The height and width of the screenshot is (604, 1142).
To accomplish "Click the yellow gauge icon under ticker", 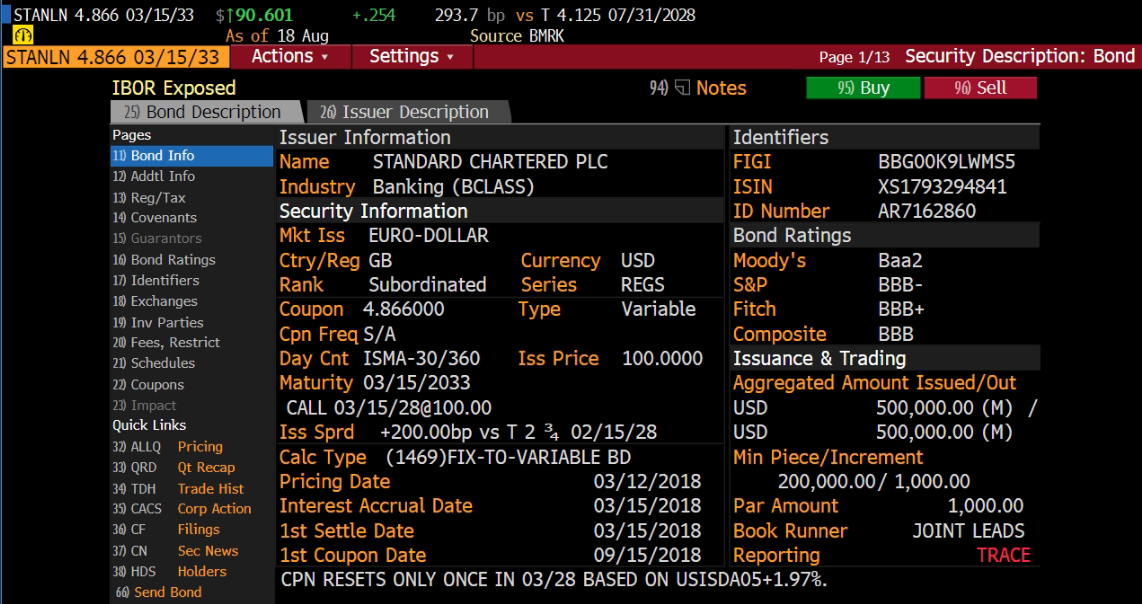I will pyautogui.click(x=23, y=35).
